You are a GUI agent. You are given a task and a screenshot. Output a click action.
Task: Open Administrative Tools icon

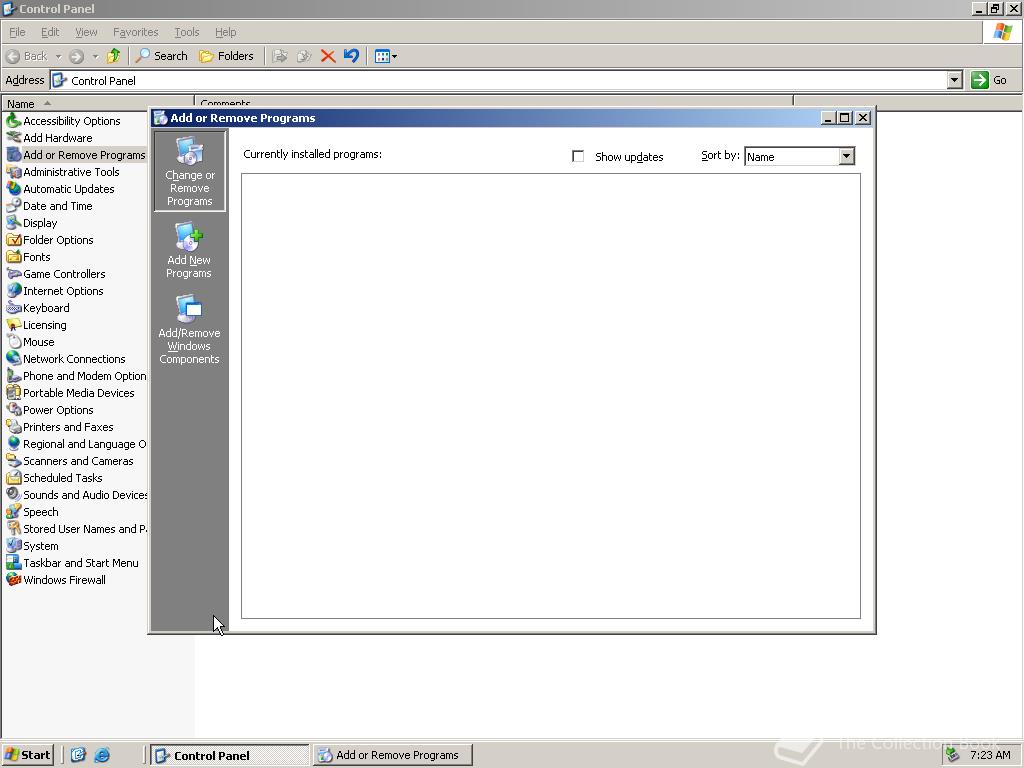14,172
